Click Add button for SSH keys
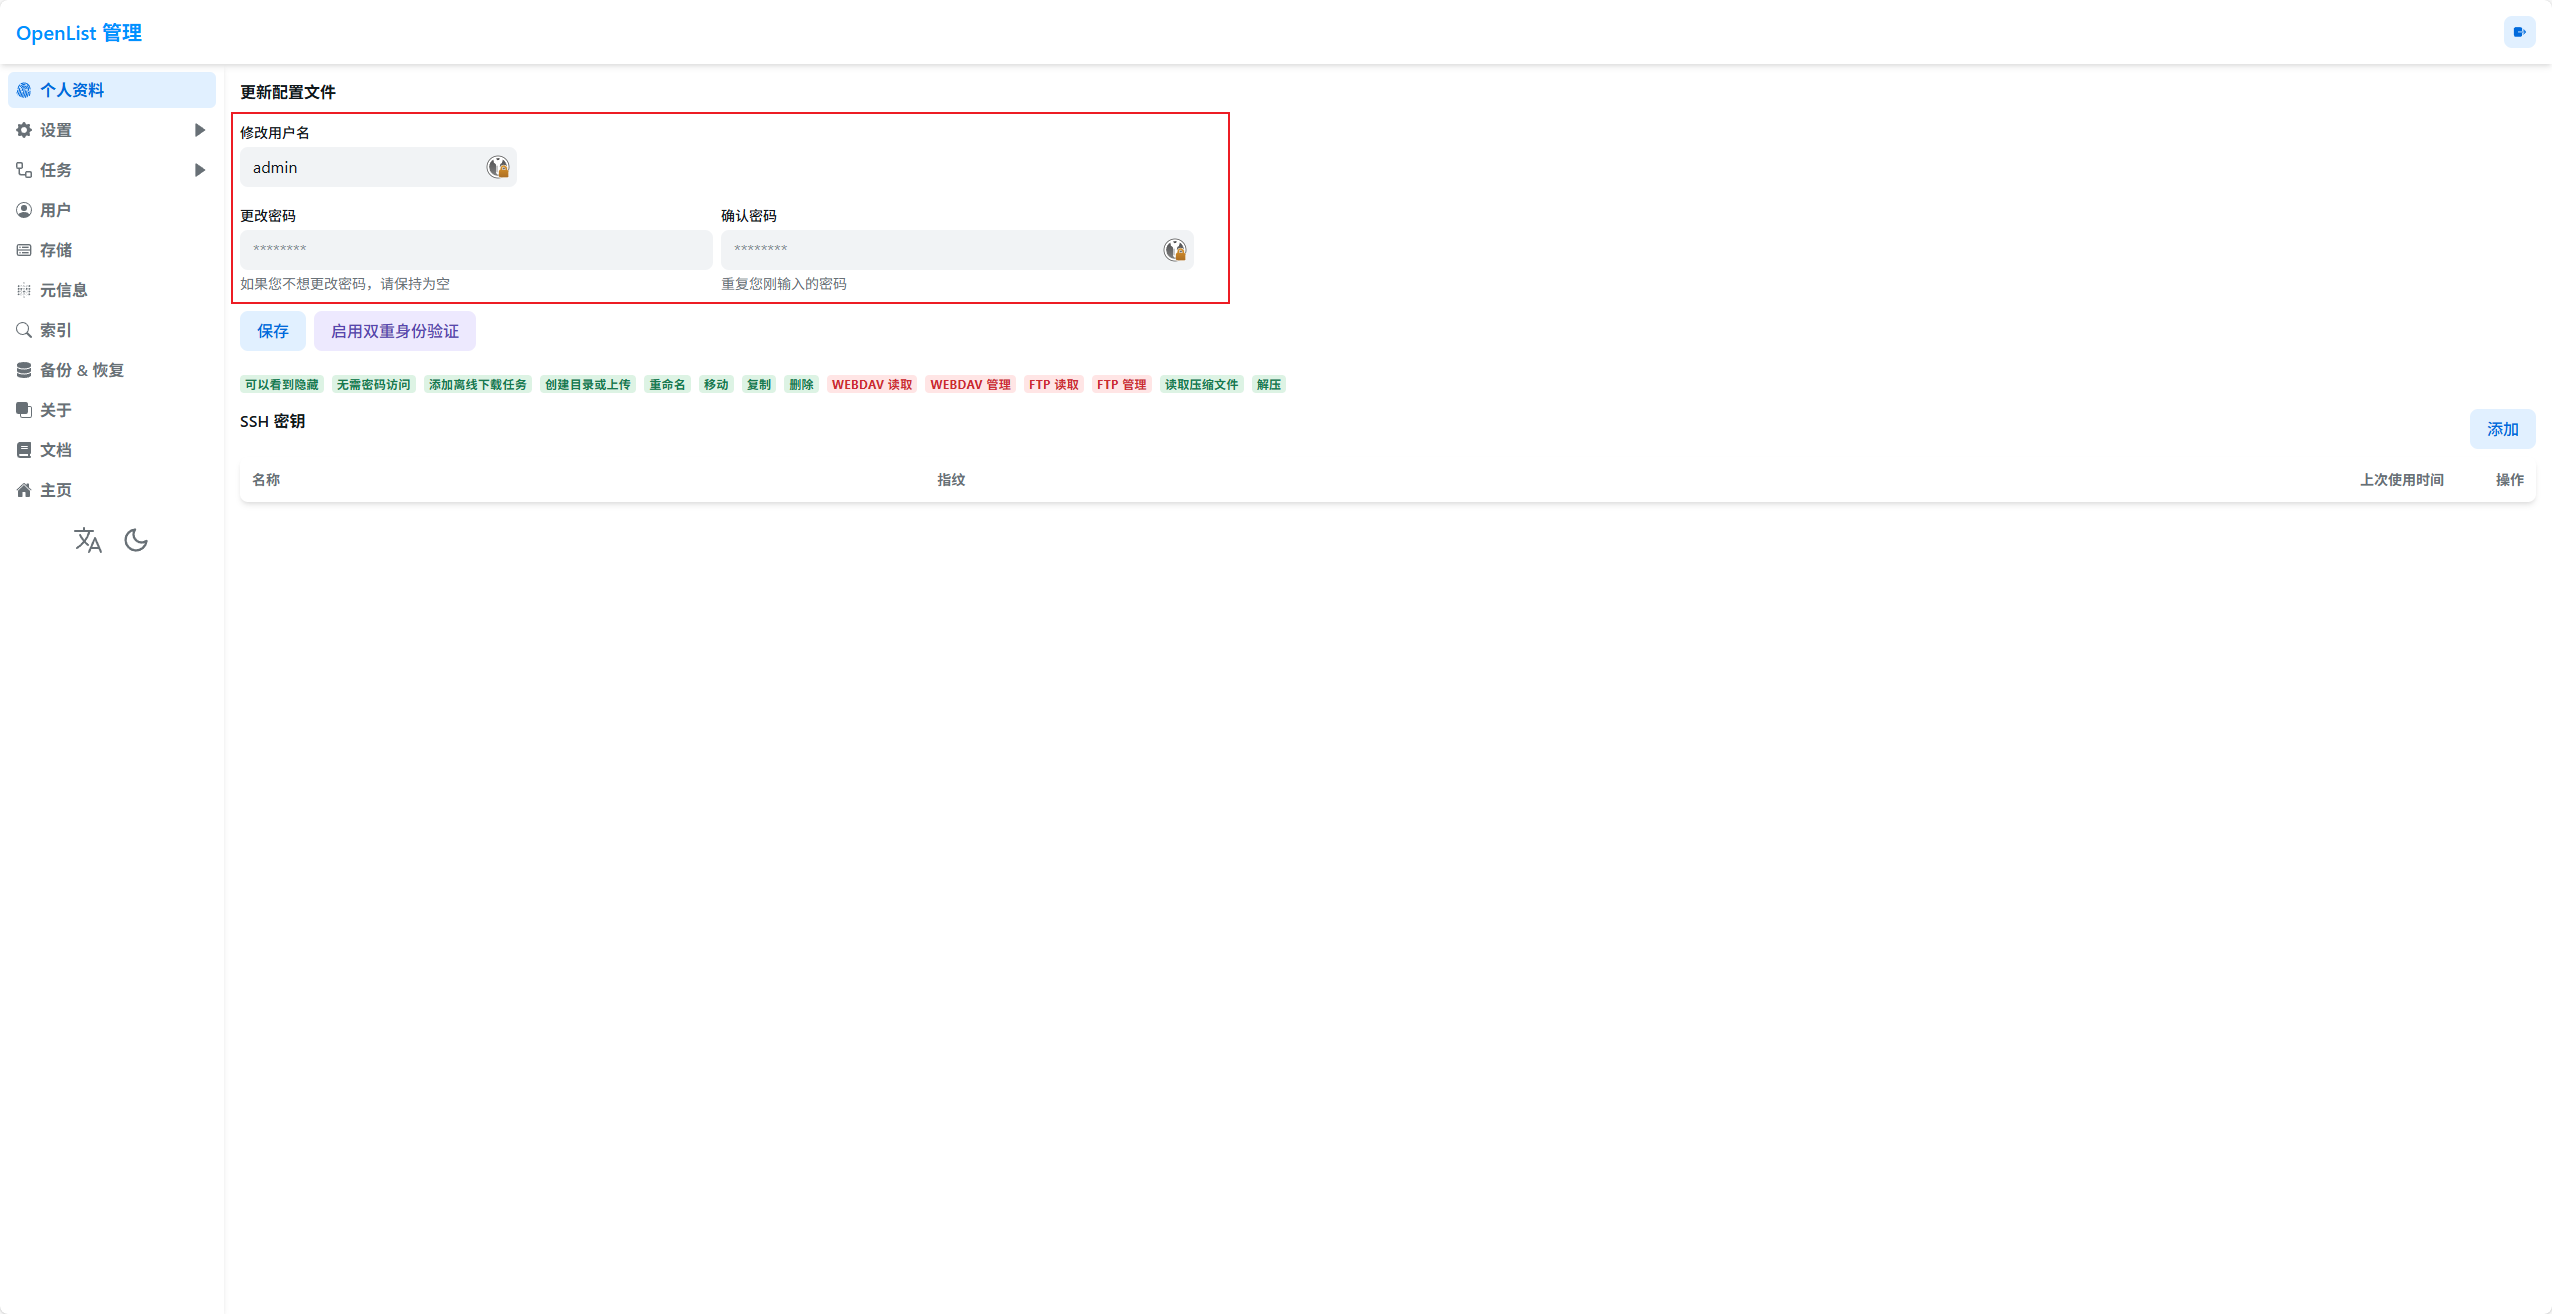This screenshot has width=2552, height=1314. tap(2502, 429)
